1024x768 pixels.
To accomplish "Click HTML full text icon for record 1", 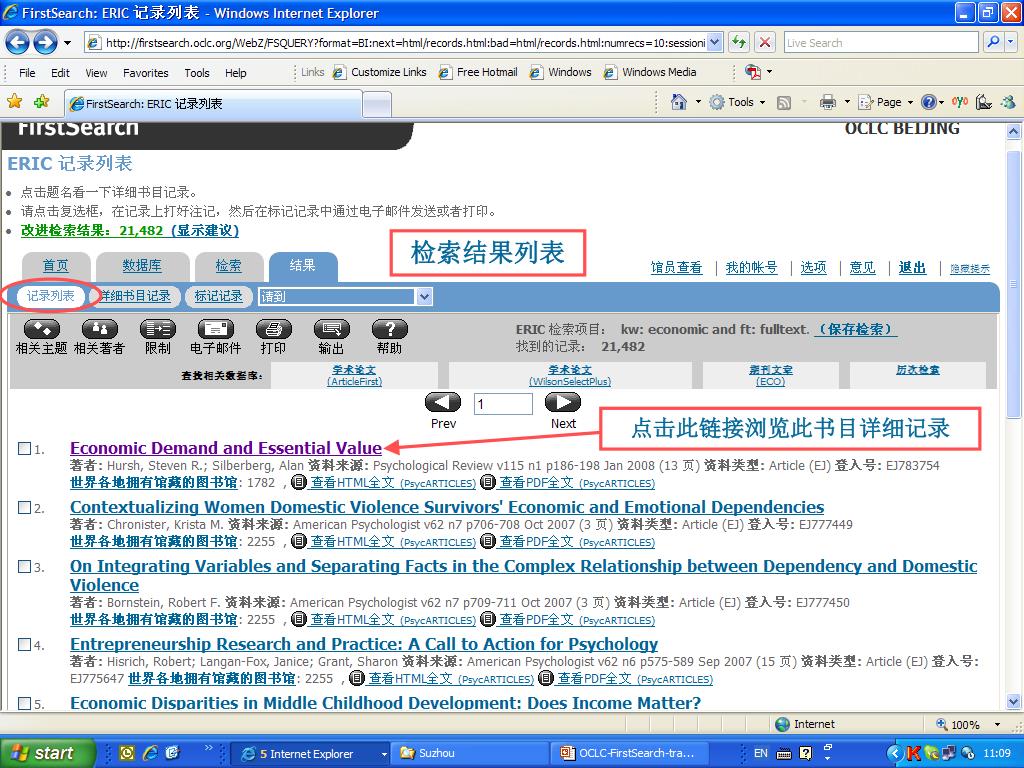I will [x=298, y=483].
